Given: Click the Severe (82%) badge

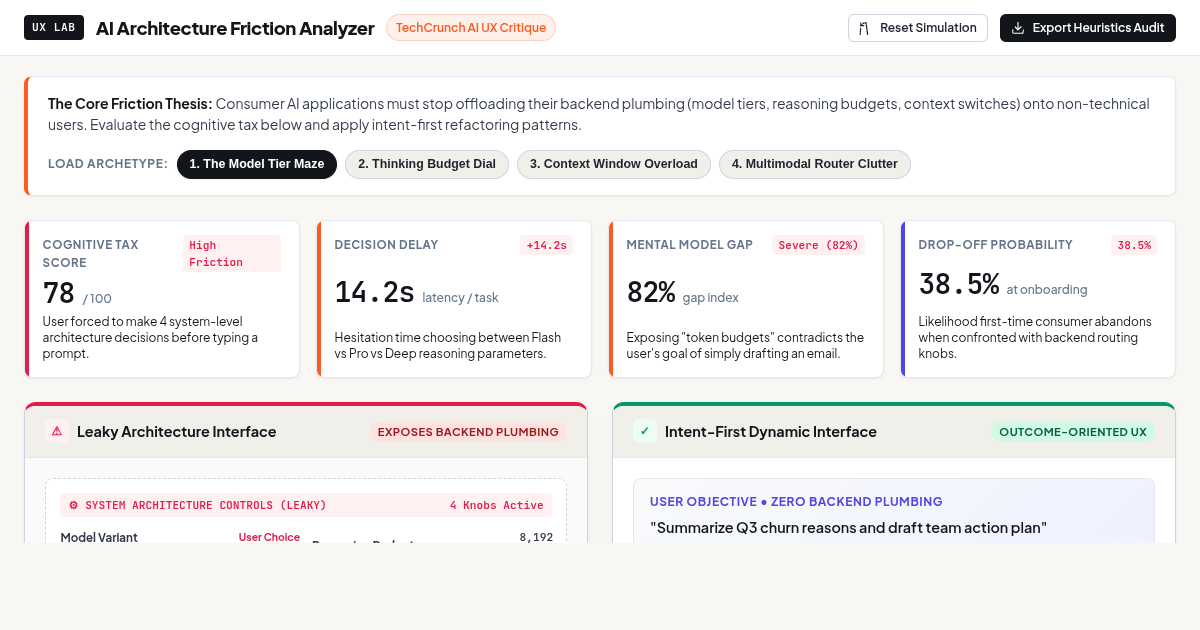Looking at the screenshot, I should [x=819, y=245].
